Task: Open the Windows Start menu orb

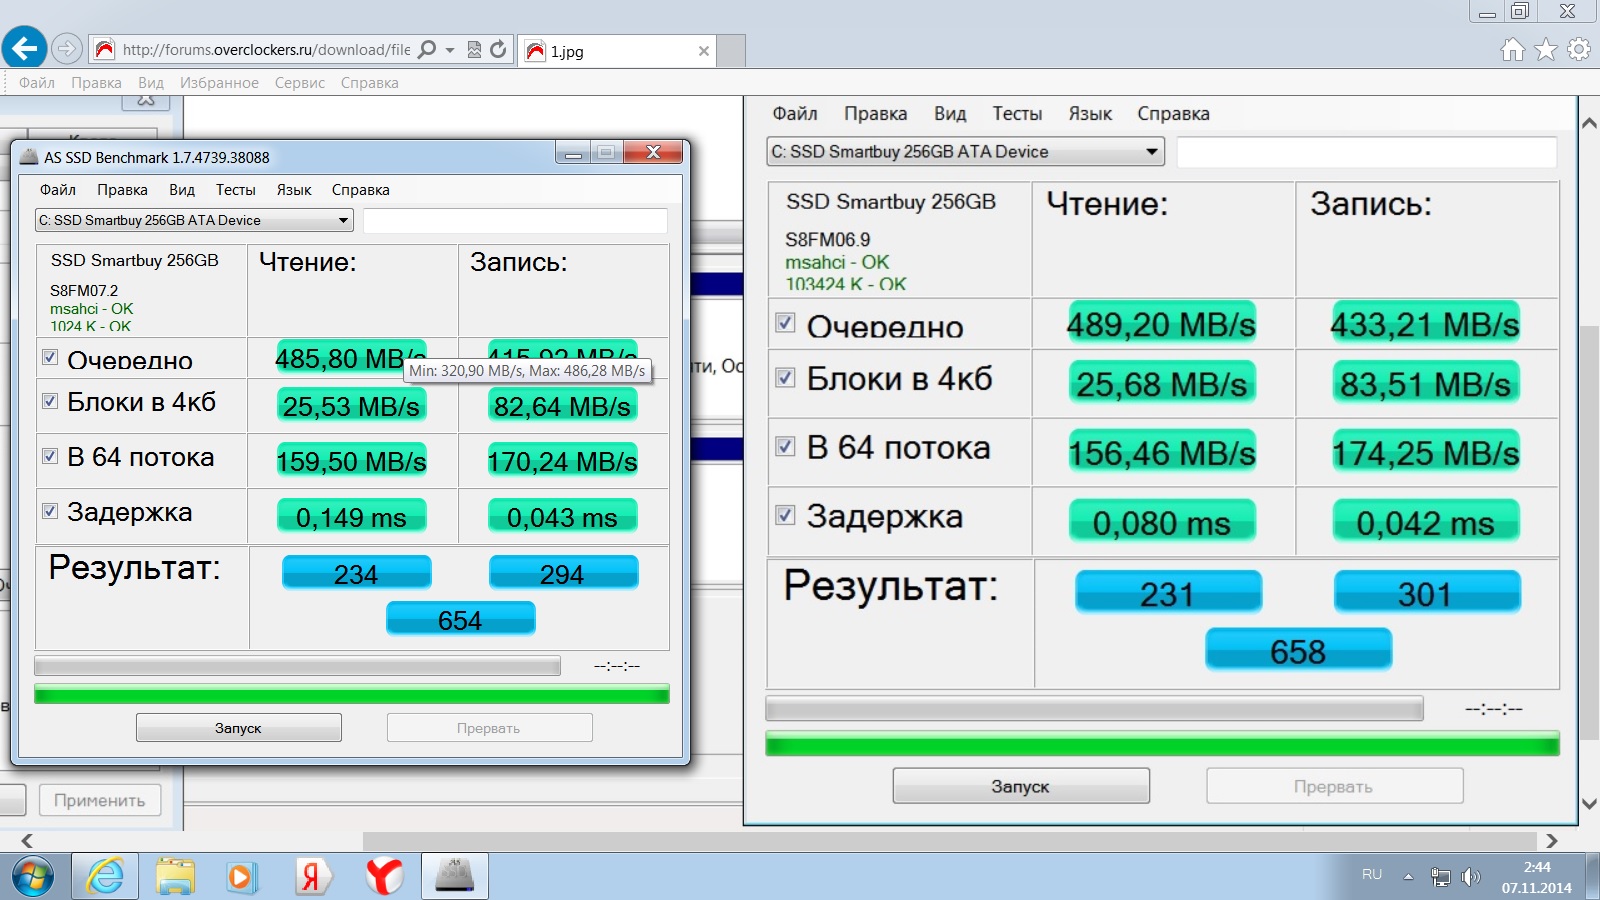Action: [x=32, y=877]
